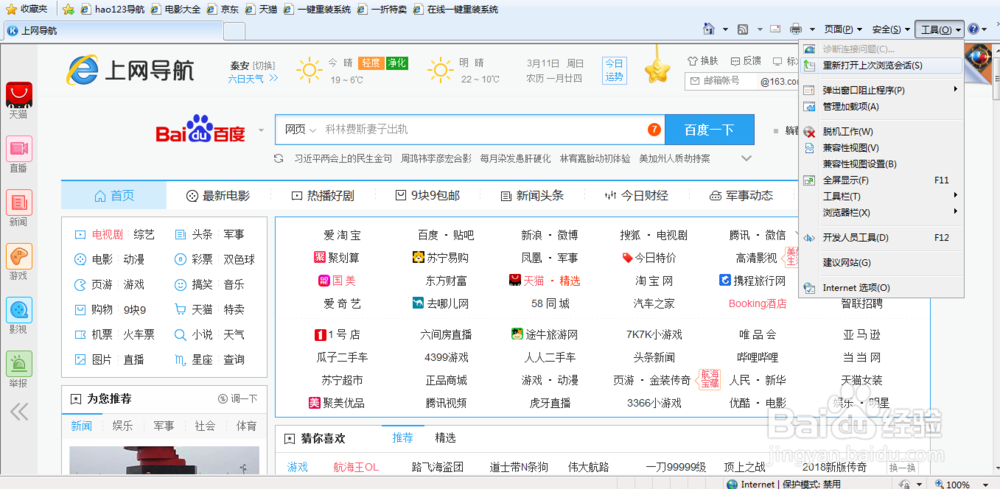Open the movies sidebar icon

pos(18,310)
